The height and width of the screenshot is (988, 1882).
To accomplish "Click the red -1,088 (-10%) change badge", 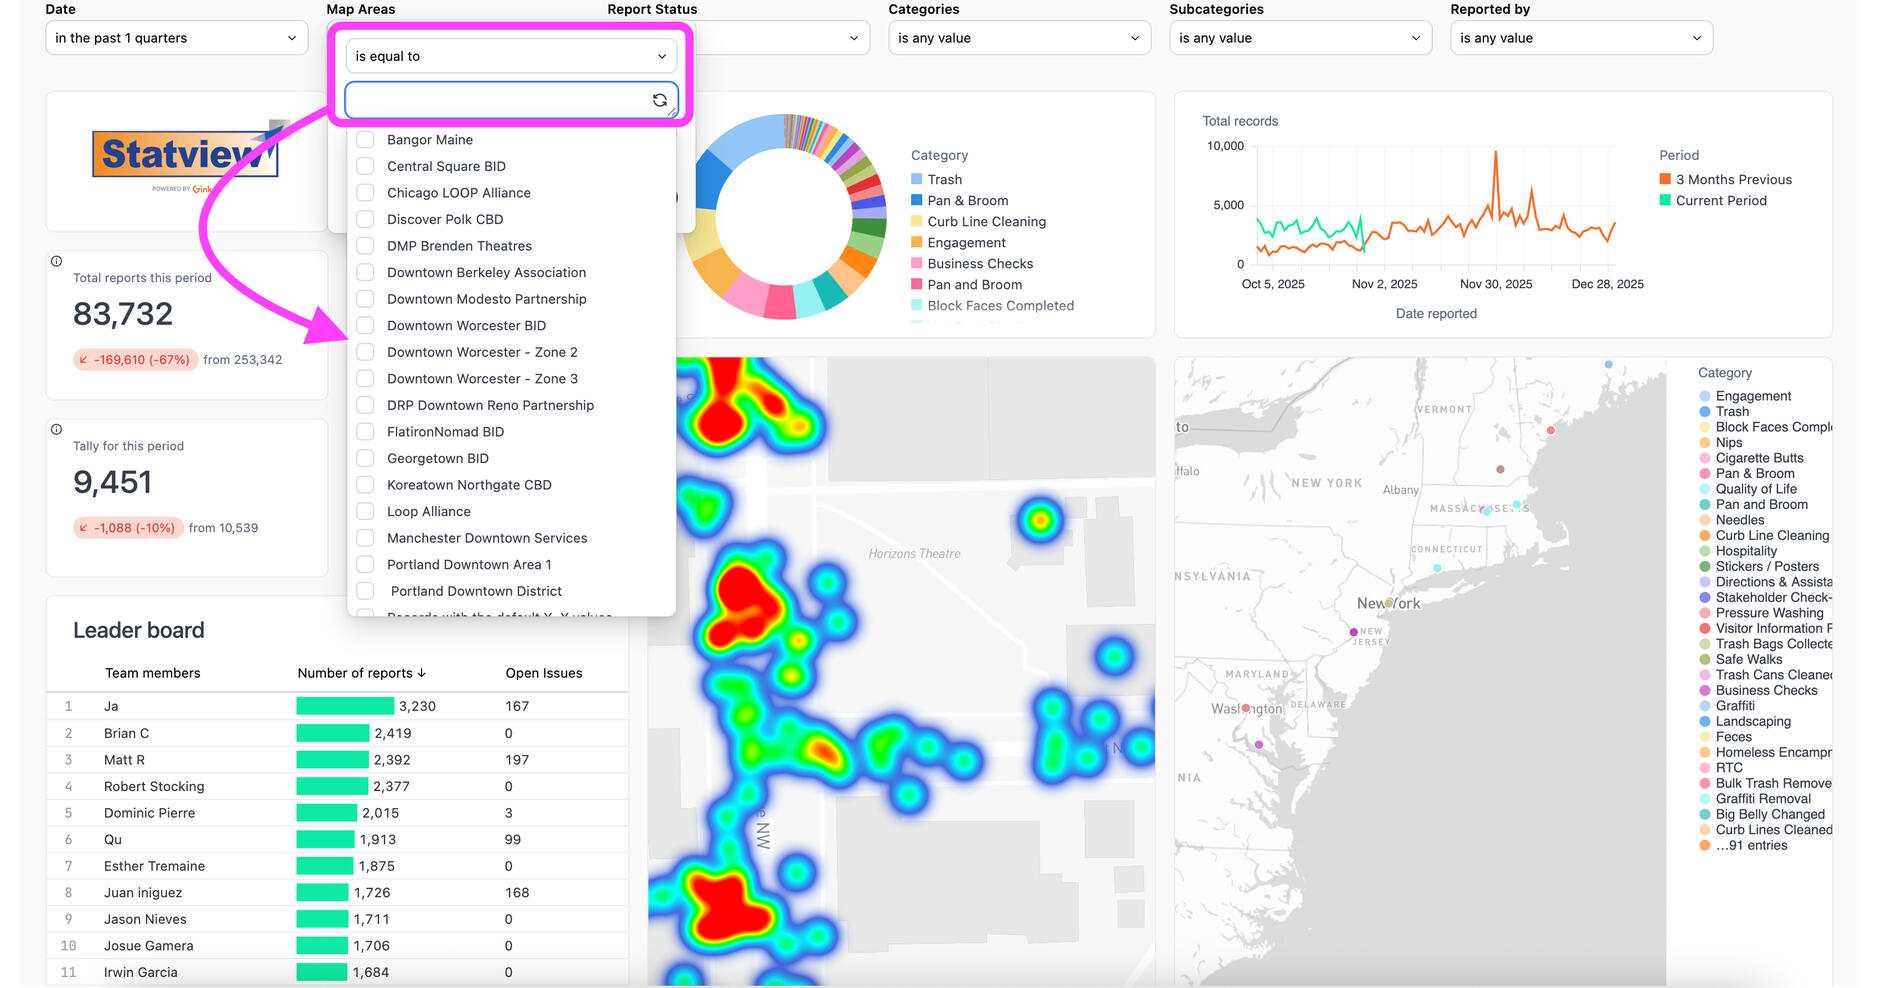I will [126, 528].
